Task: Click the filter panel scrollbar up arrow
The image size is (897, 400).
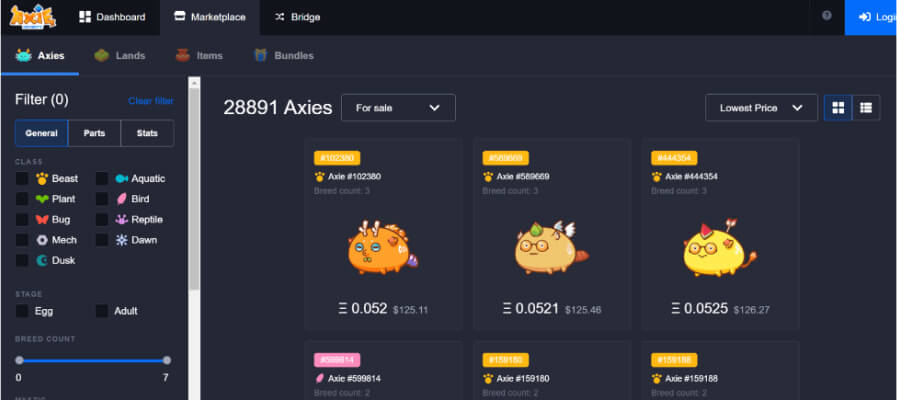Action: pyautogui.click(x=195, y=82)
